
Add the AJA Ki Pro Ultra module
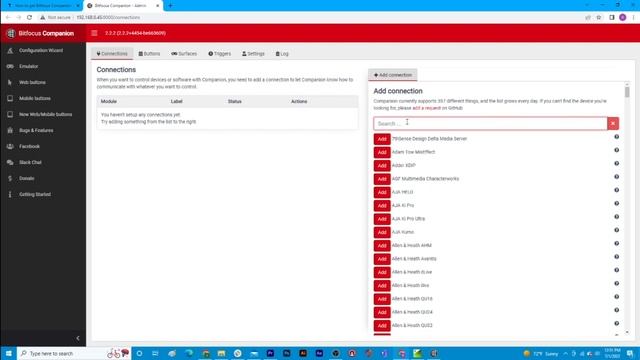[x=382, y=219]
